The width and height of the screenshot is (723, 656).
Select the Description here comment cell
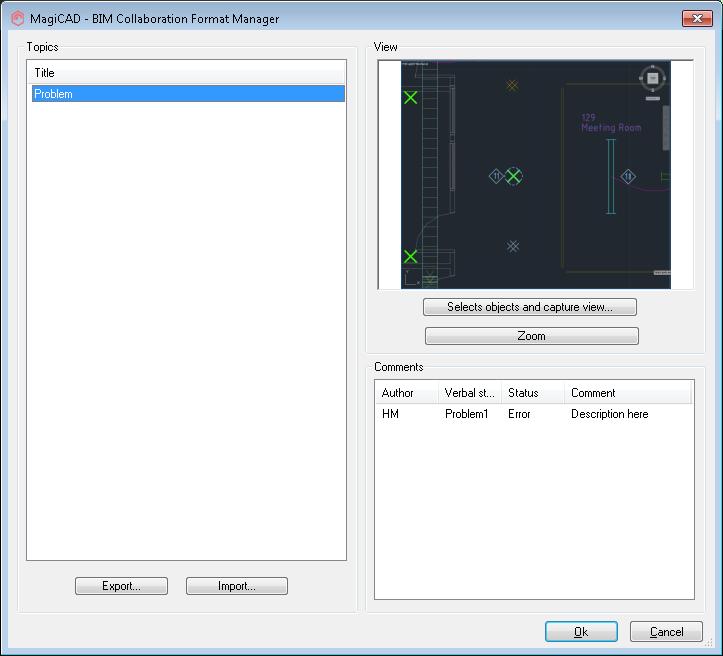(610, 414)
